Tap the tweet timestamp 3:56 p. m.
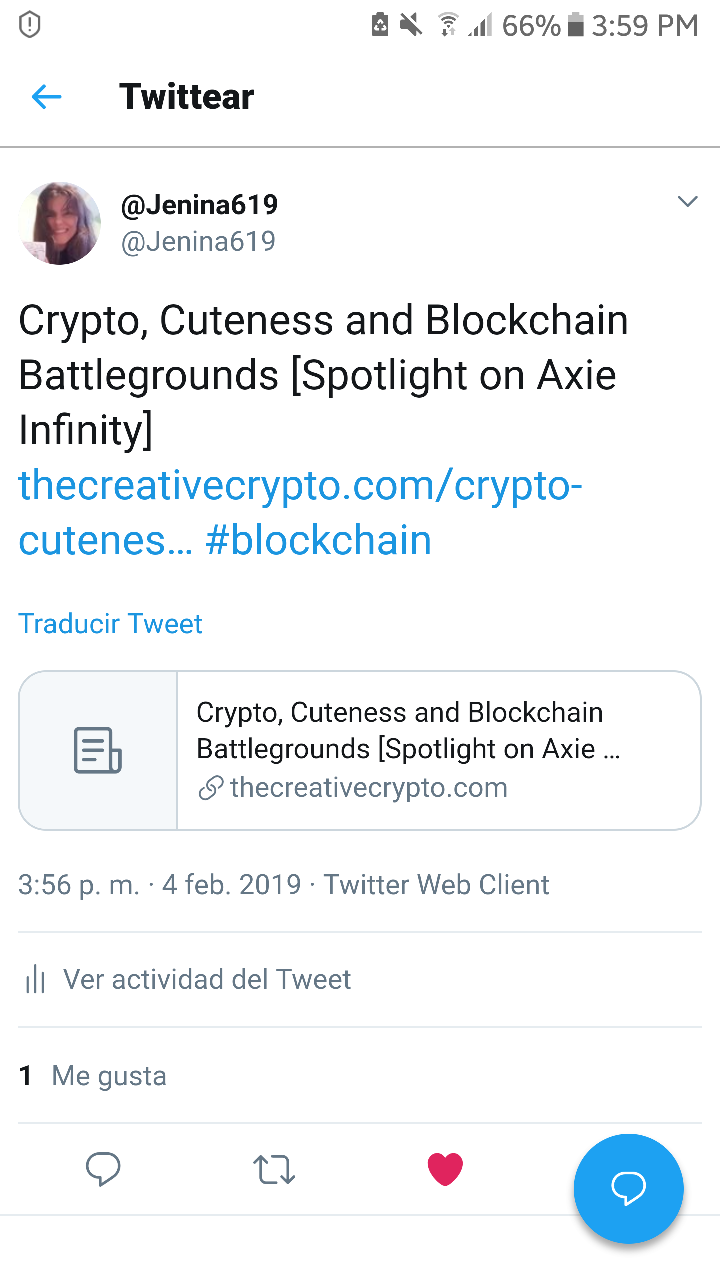The height and width of the screenshot is (1280, 720). pyautogui.click(x=79, y=885)
